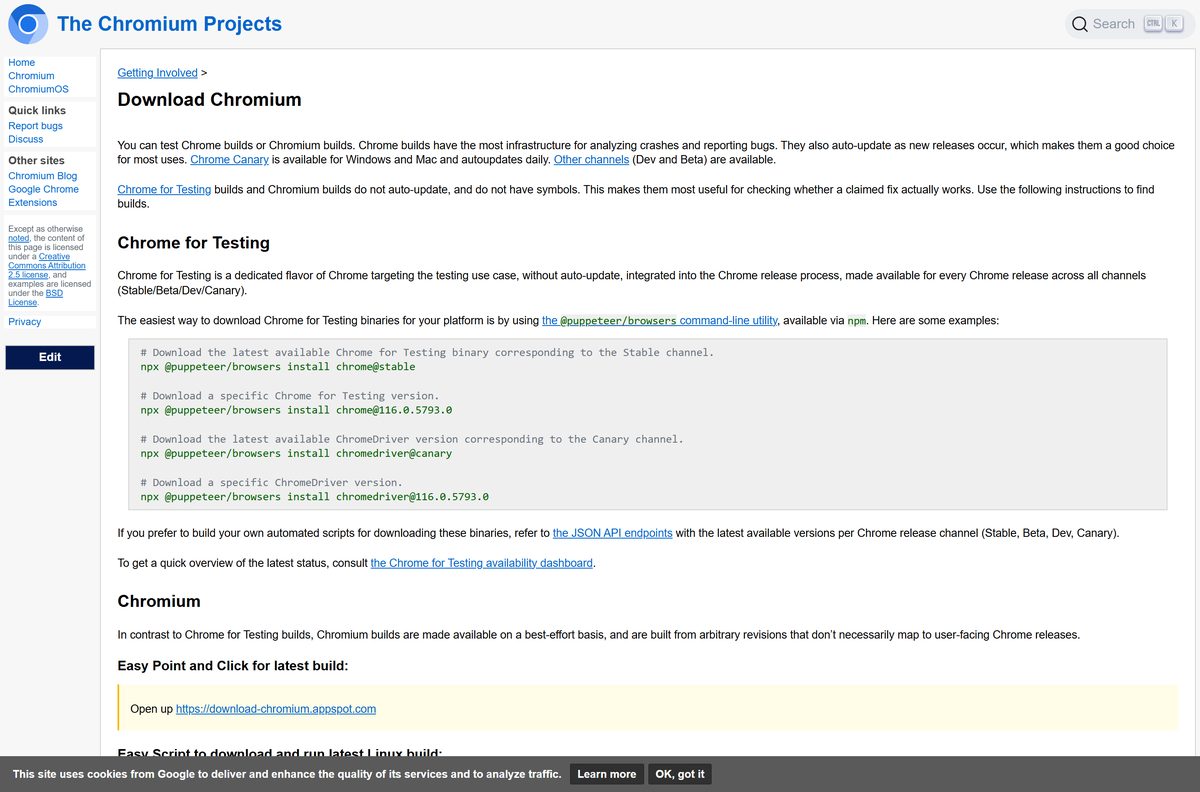The width and height of the screenshot is (1200, 792).
Task: Open the ChromiumOS sidebar link
Action: coord(38,89)
